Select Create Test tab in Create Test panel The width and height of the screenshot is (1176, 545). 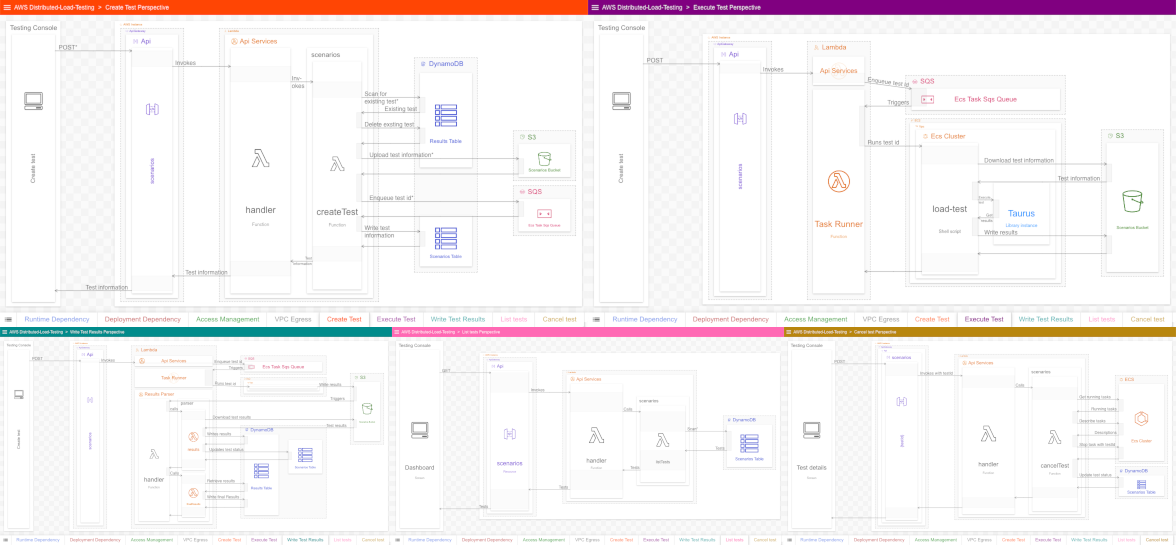coord(344,319)
